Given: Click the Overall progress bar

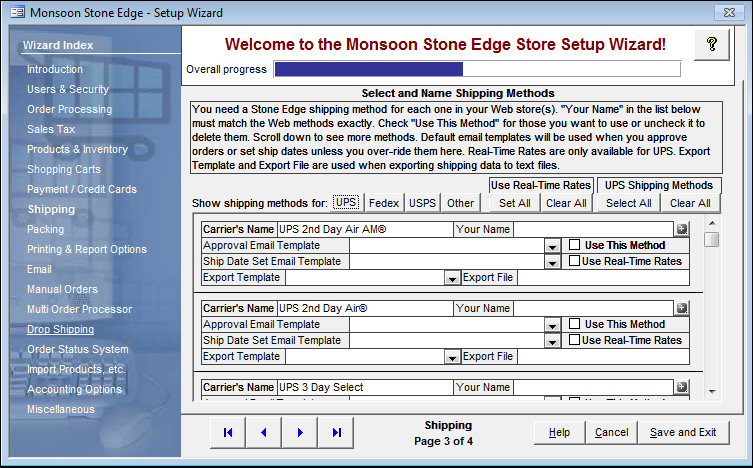Looking at the screenshot, I should [477, 69].
